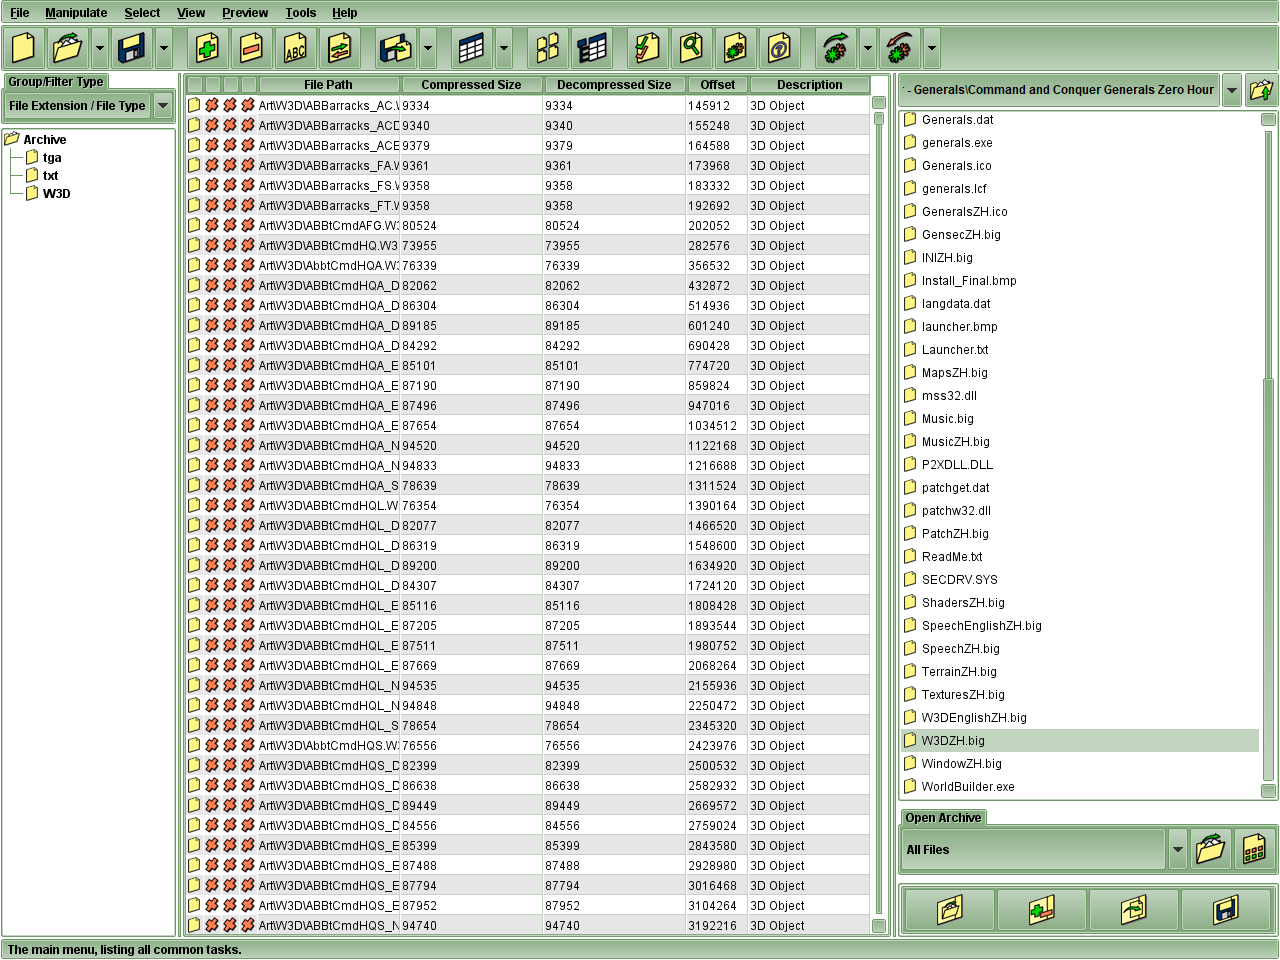Click the magnifying glass Search icon
This screenshot has width=1280, height=960.
point(691,47)
